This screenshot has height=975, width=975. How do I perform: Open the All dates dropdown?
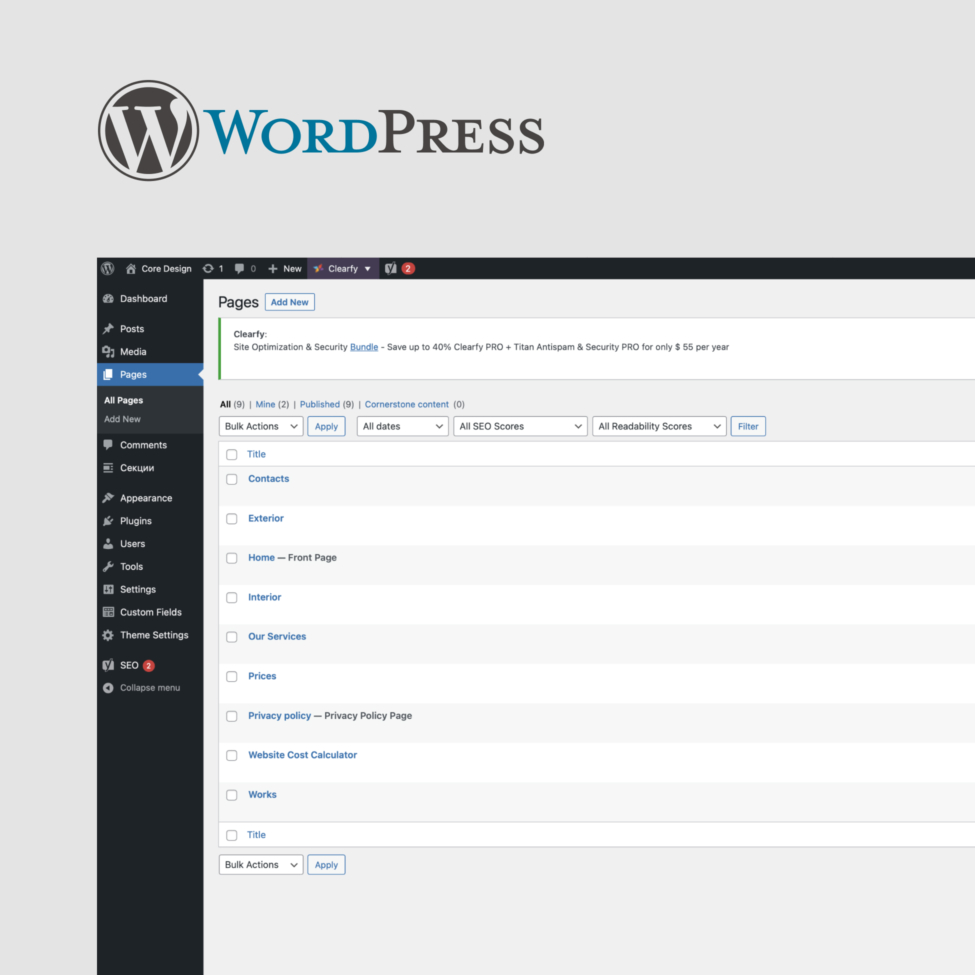pyautogui.click(x=402, y=426)
